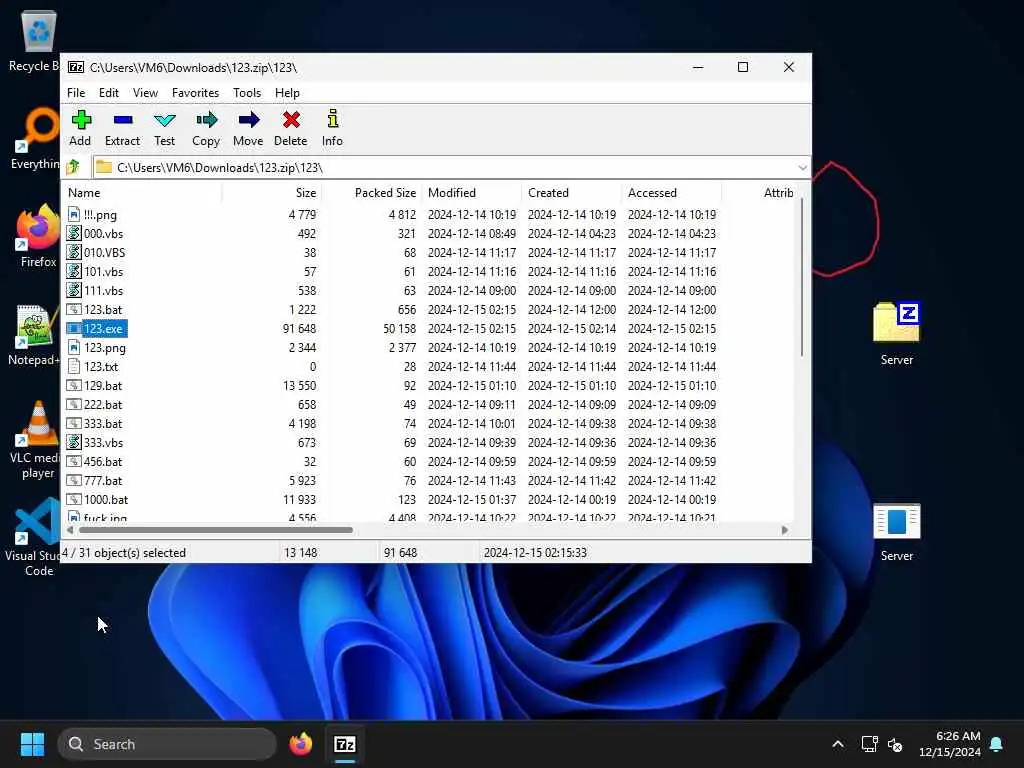Select the 123.png image icon
This screenshot has width=1024, height=768.
(x=74, y=347)
